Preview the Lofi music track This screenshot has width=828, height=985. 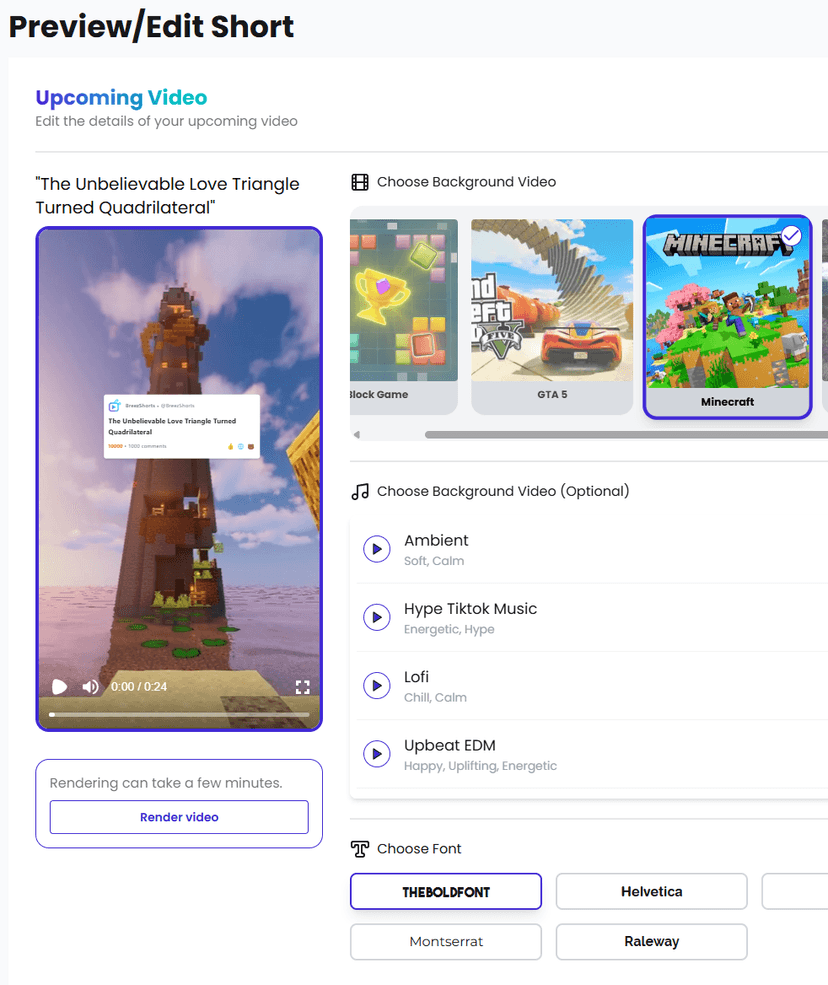tap(377, 685)
